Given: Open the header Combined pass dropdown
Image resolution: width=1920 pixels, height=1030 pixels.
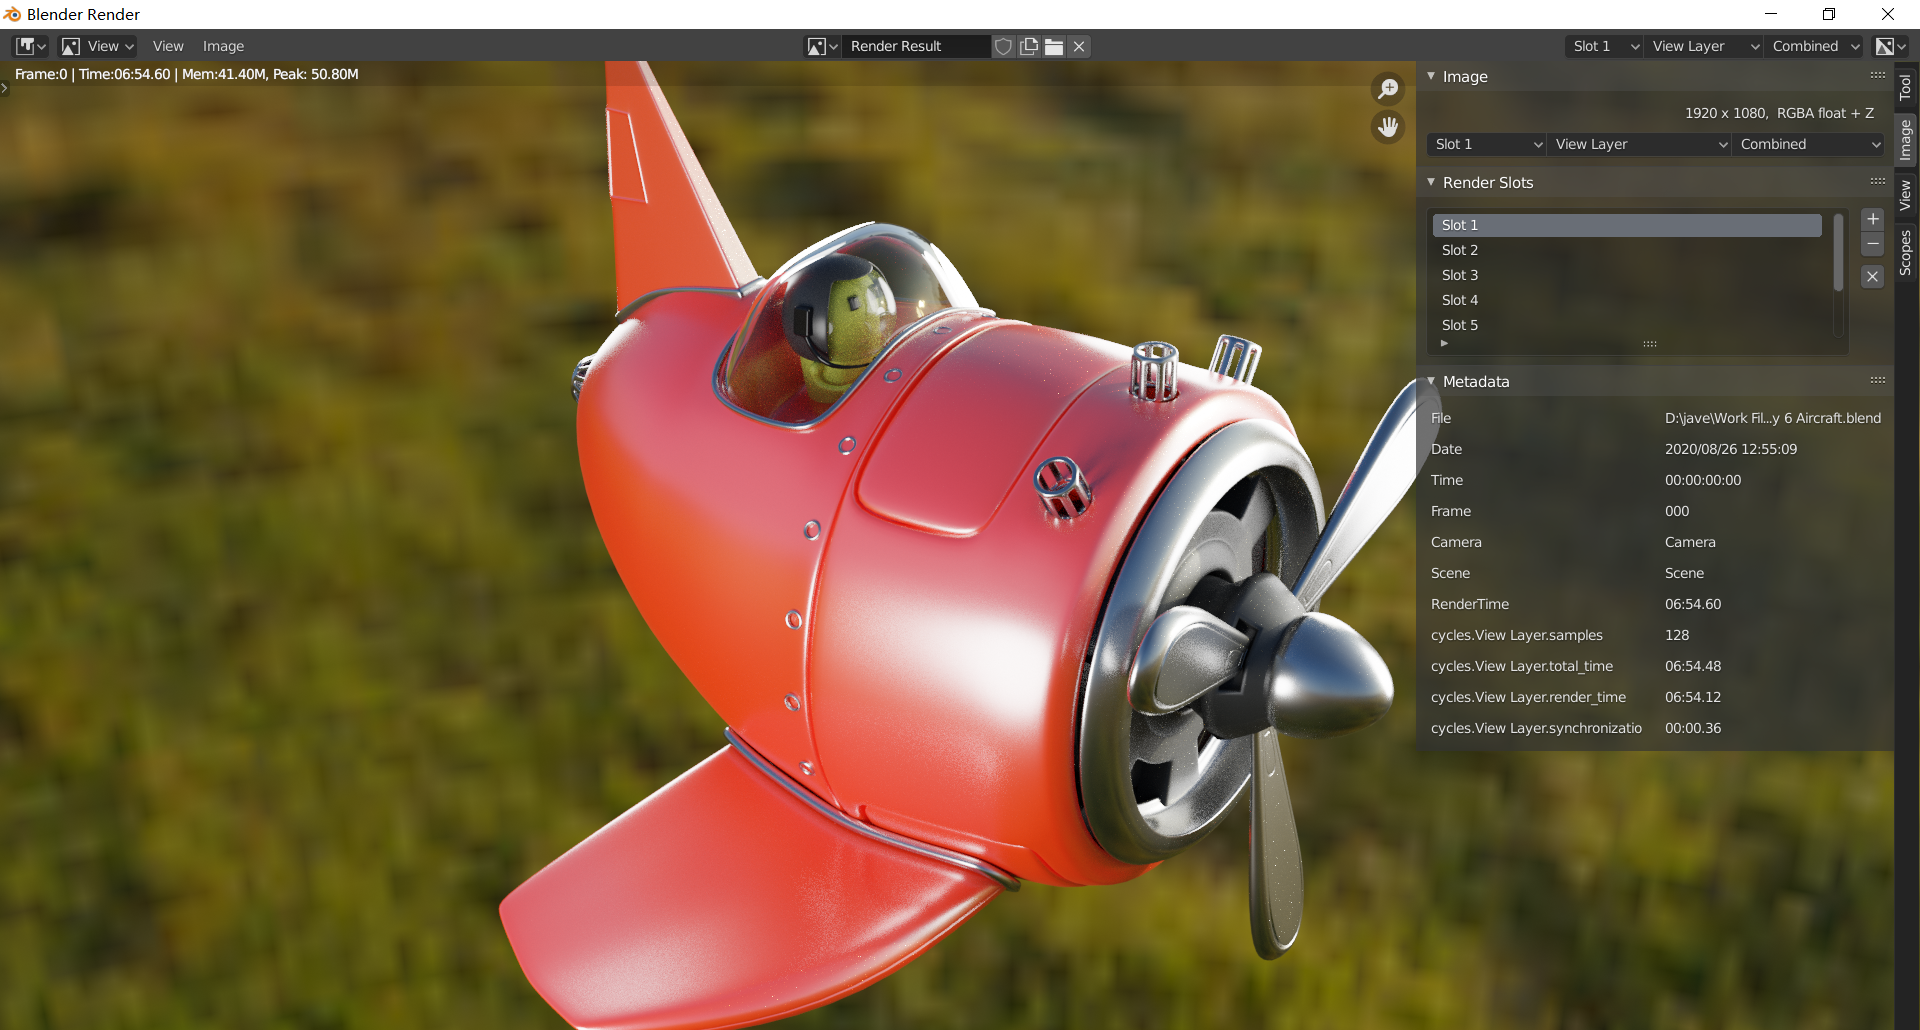Looking at the screenshot, I should pyautogui.click(x=1814, y=46).
